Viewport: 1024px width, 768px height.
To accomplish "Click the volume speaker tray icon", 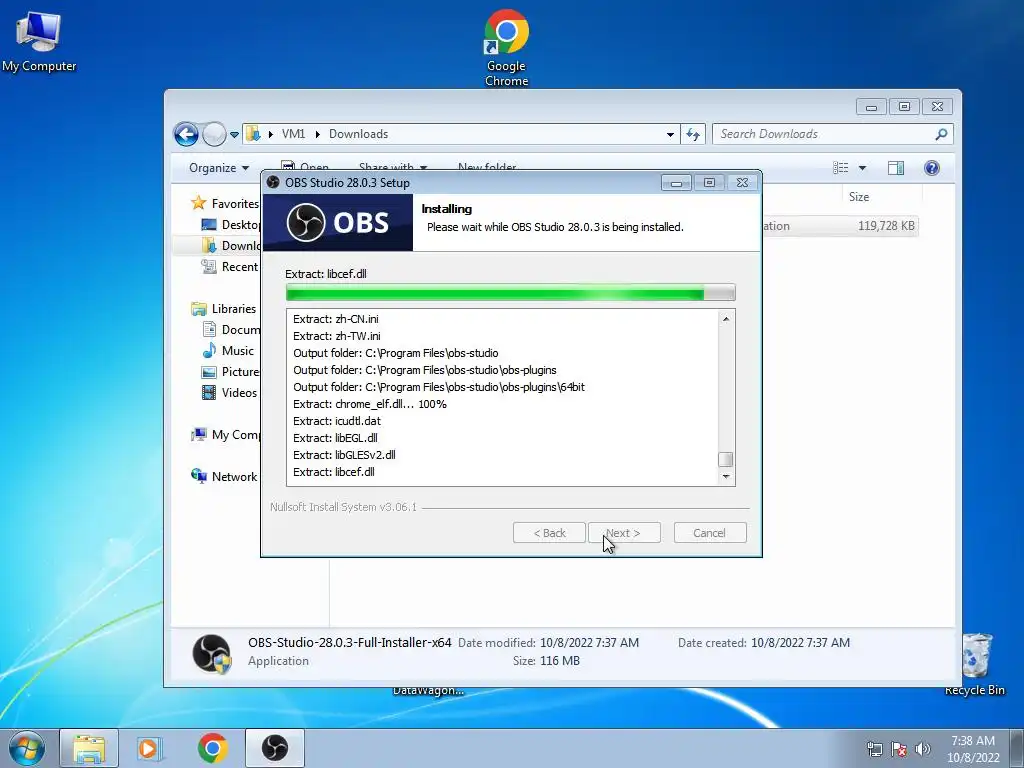I will click(x=923, y=749).
